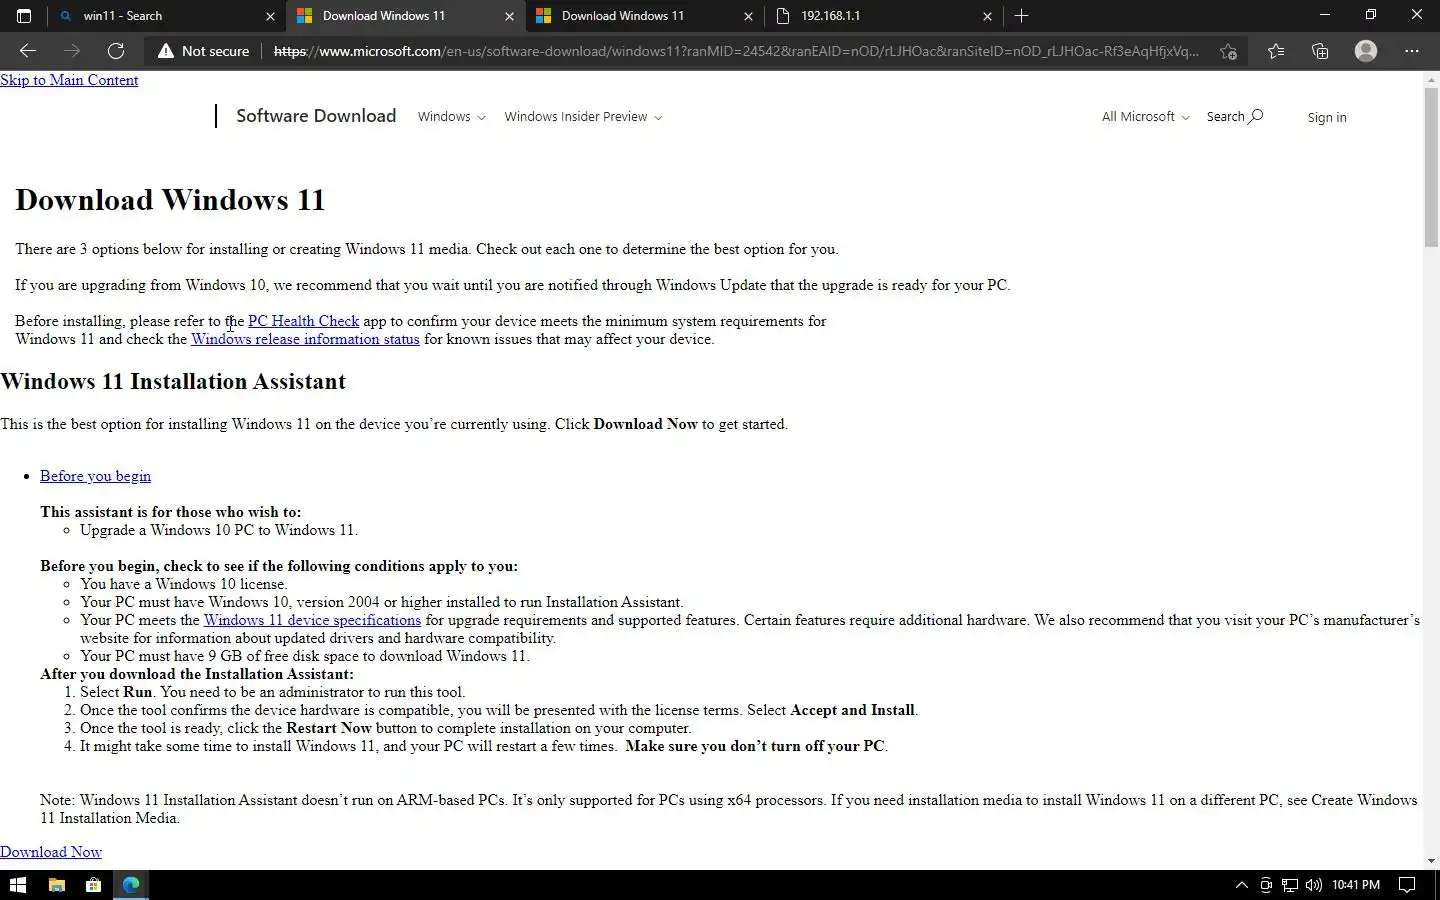Open the notification center icon
This screenshot has height=900, width=1440.
pyautogui.click(x=1406, y=885)
